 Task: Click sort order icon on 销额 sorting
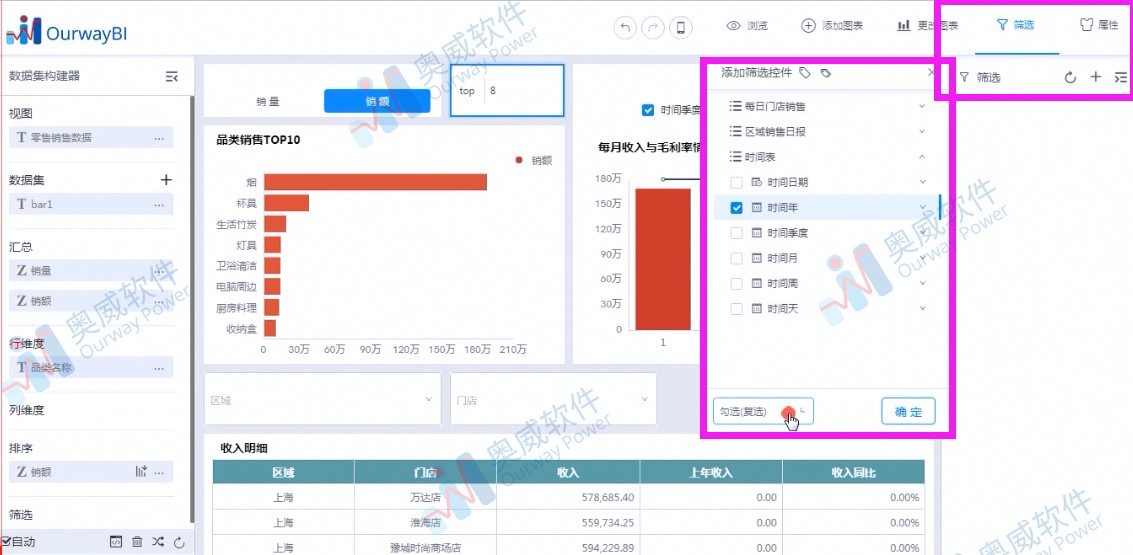coord(141,472)
